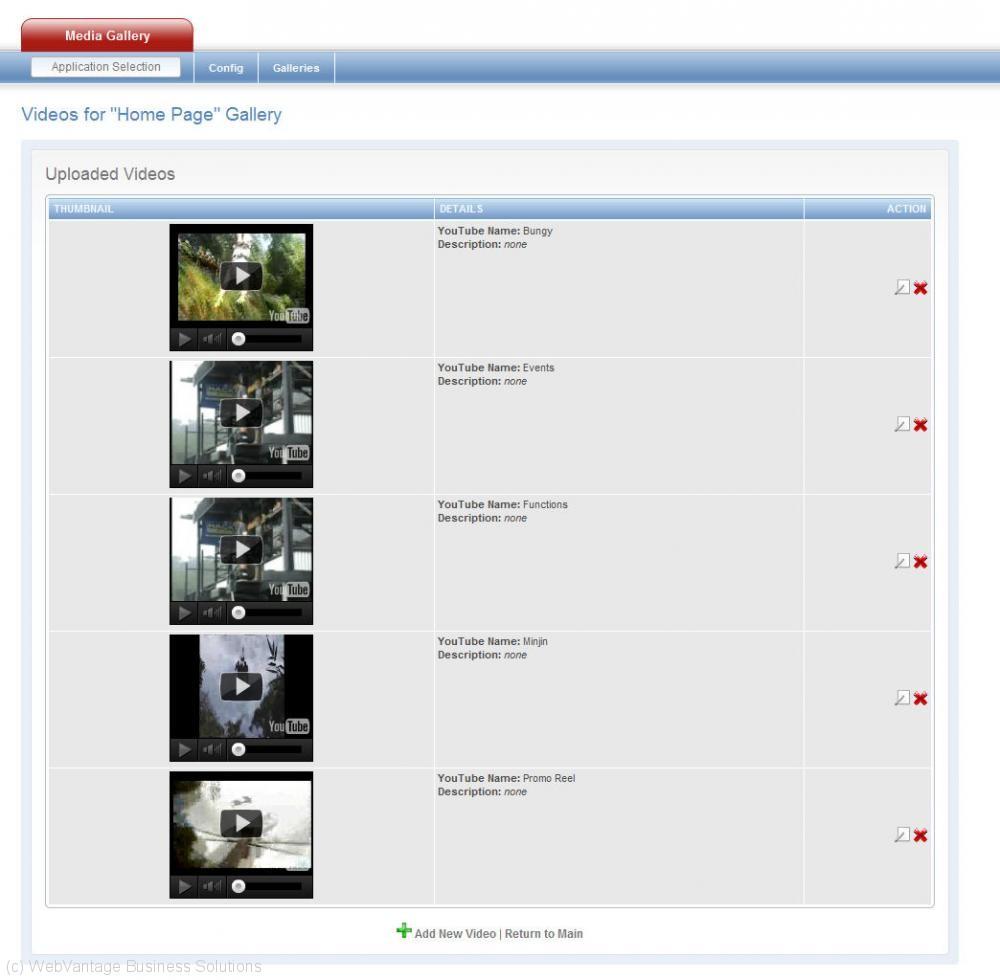1000x980 pixels.
Task: Play the Minjin video from its thumbnail
Action: coord(241,686)
